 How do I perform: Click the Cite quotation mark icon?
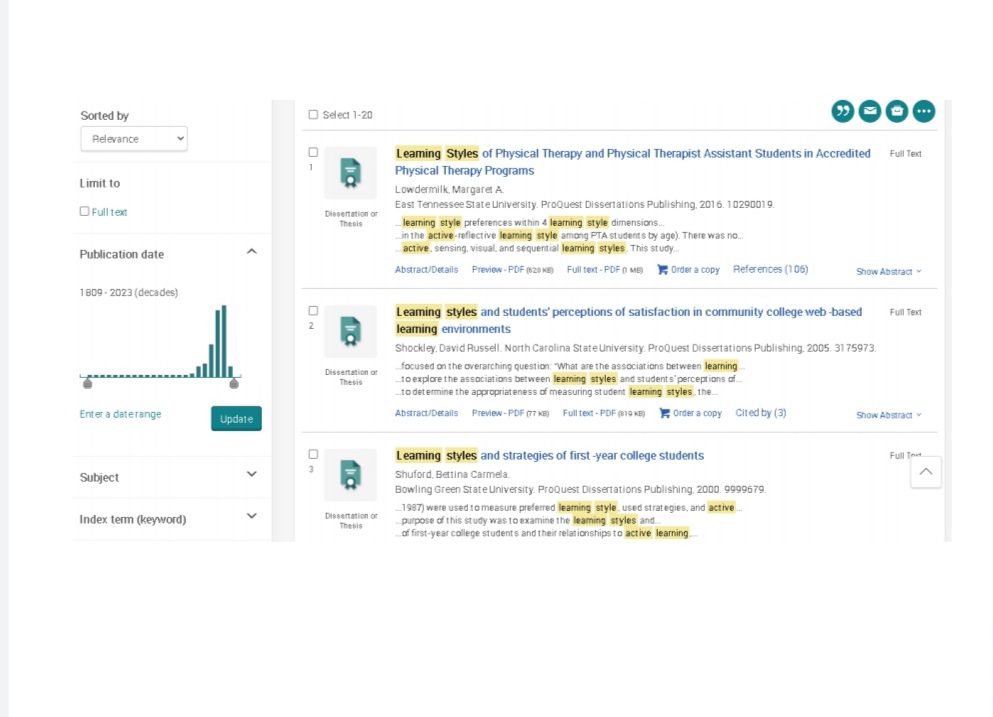click(x=843, y=111)
